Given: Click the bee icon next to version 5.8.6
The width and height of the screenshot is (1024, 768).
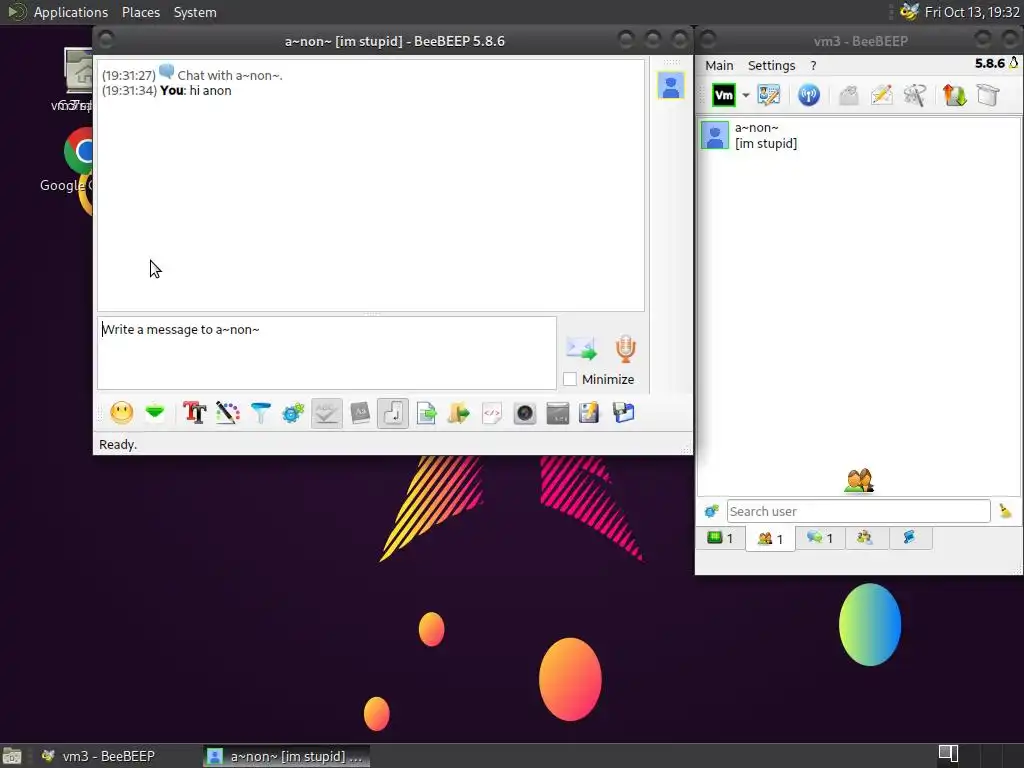Looking at the screenshot, I should [1014, 63].
